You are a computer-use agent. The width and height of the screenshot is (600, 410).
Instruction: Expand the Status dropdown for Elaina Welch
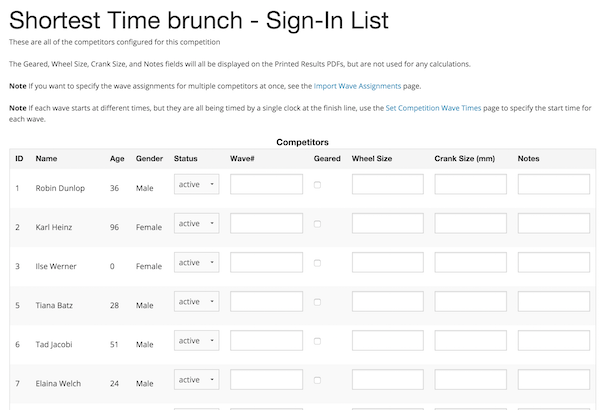(197, 380)
